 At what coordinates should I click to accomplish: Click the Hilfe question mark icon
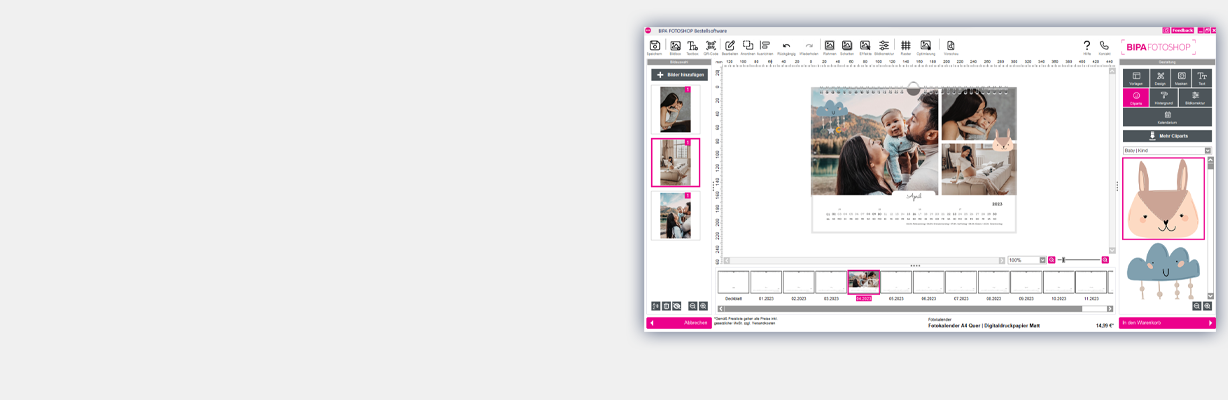(x=1087, y=46)
